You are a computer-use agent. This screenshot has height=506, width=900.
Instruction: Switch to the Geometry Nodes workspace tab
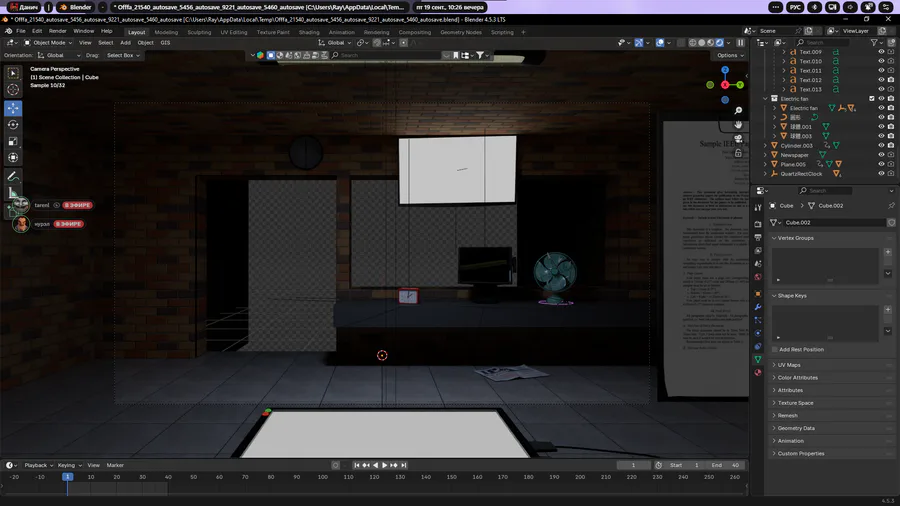pyautogui.click(x=461, y=32)
